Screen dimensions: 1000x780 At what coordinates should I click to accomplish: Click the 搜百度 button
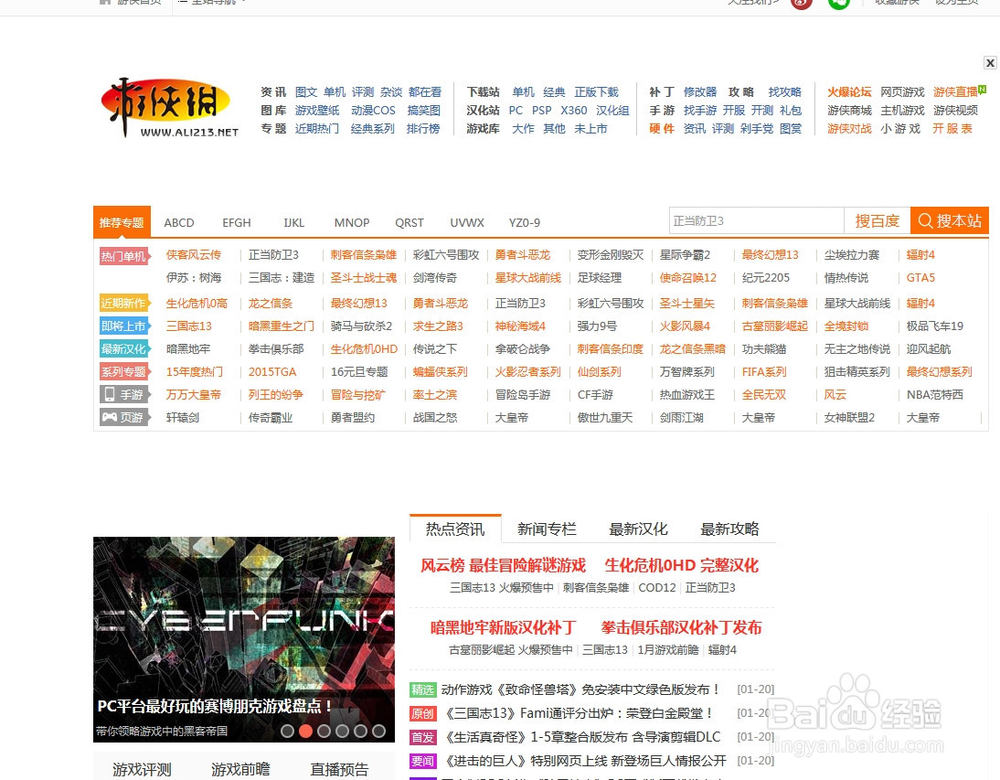coord(877,221)
